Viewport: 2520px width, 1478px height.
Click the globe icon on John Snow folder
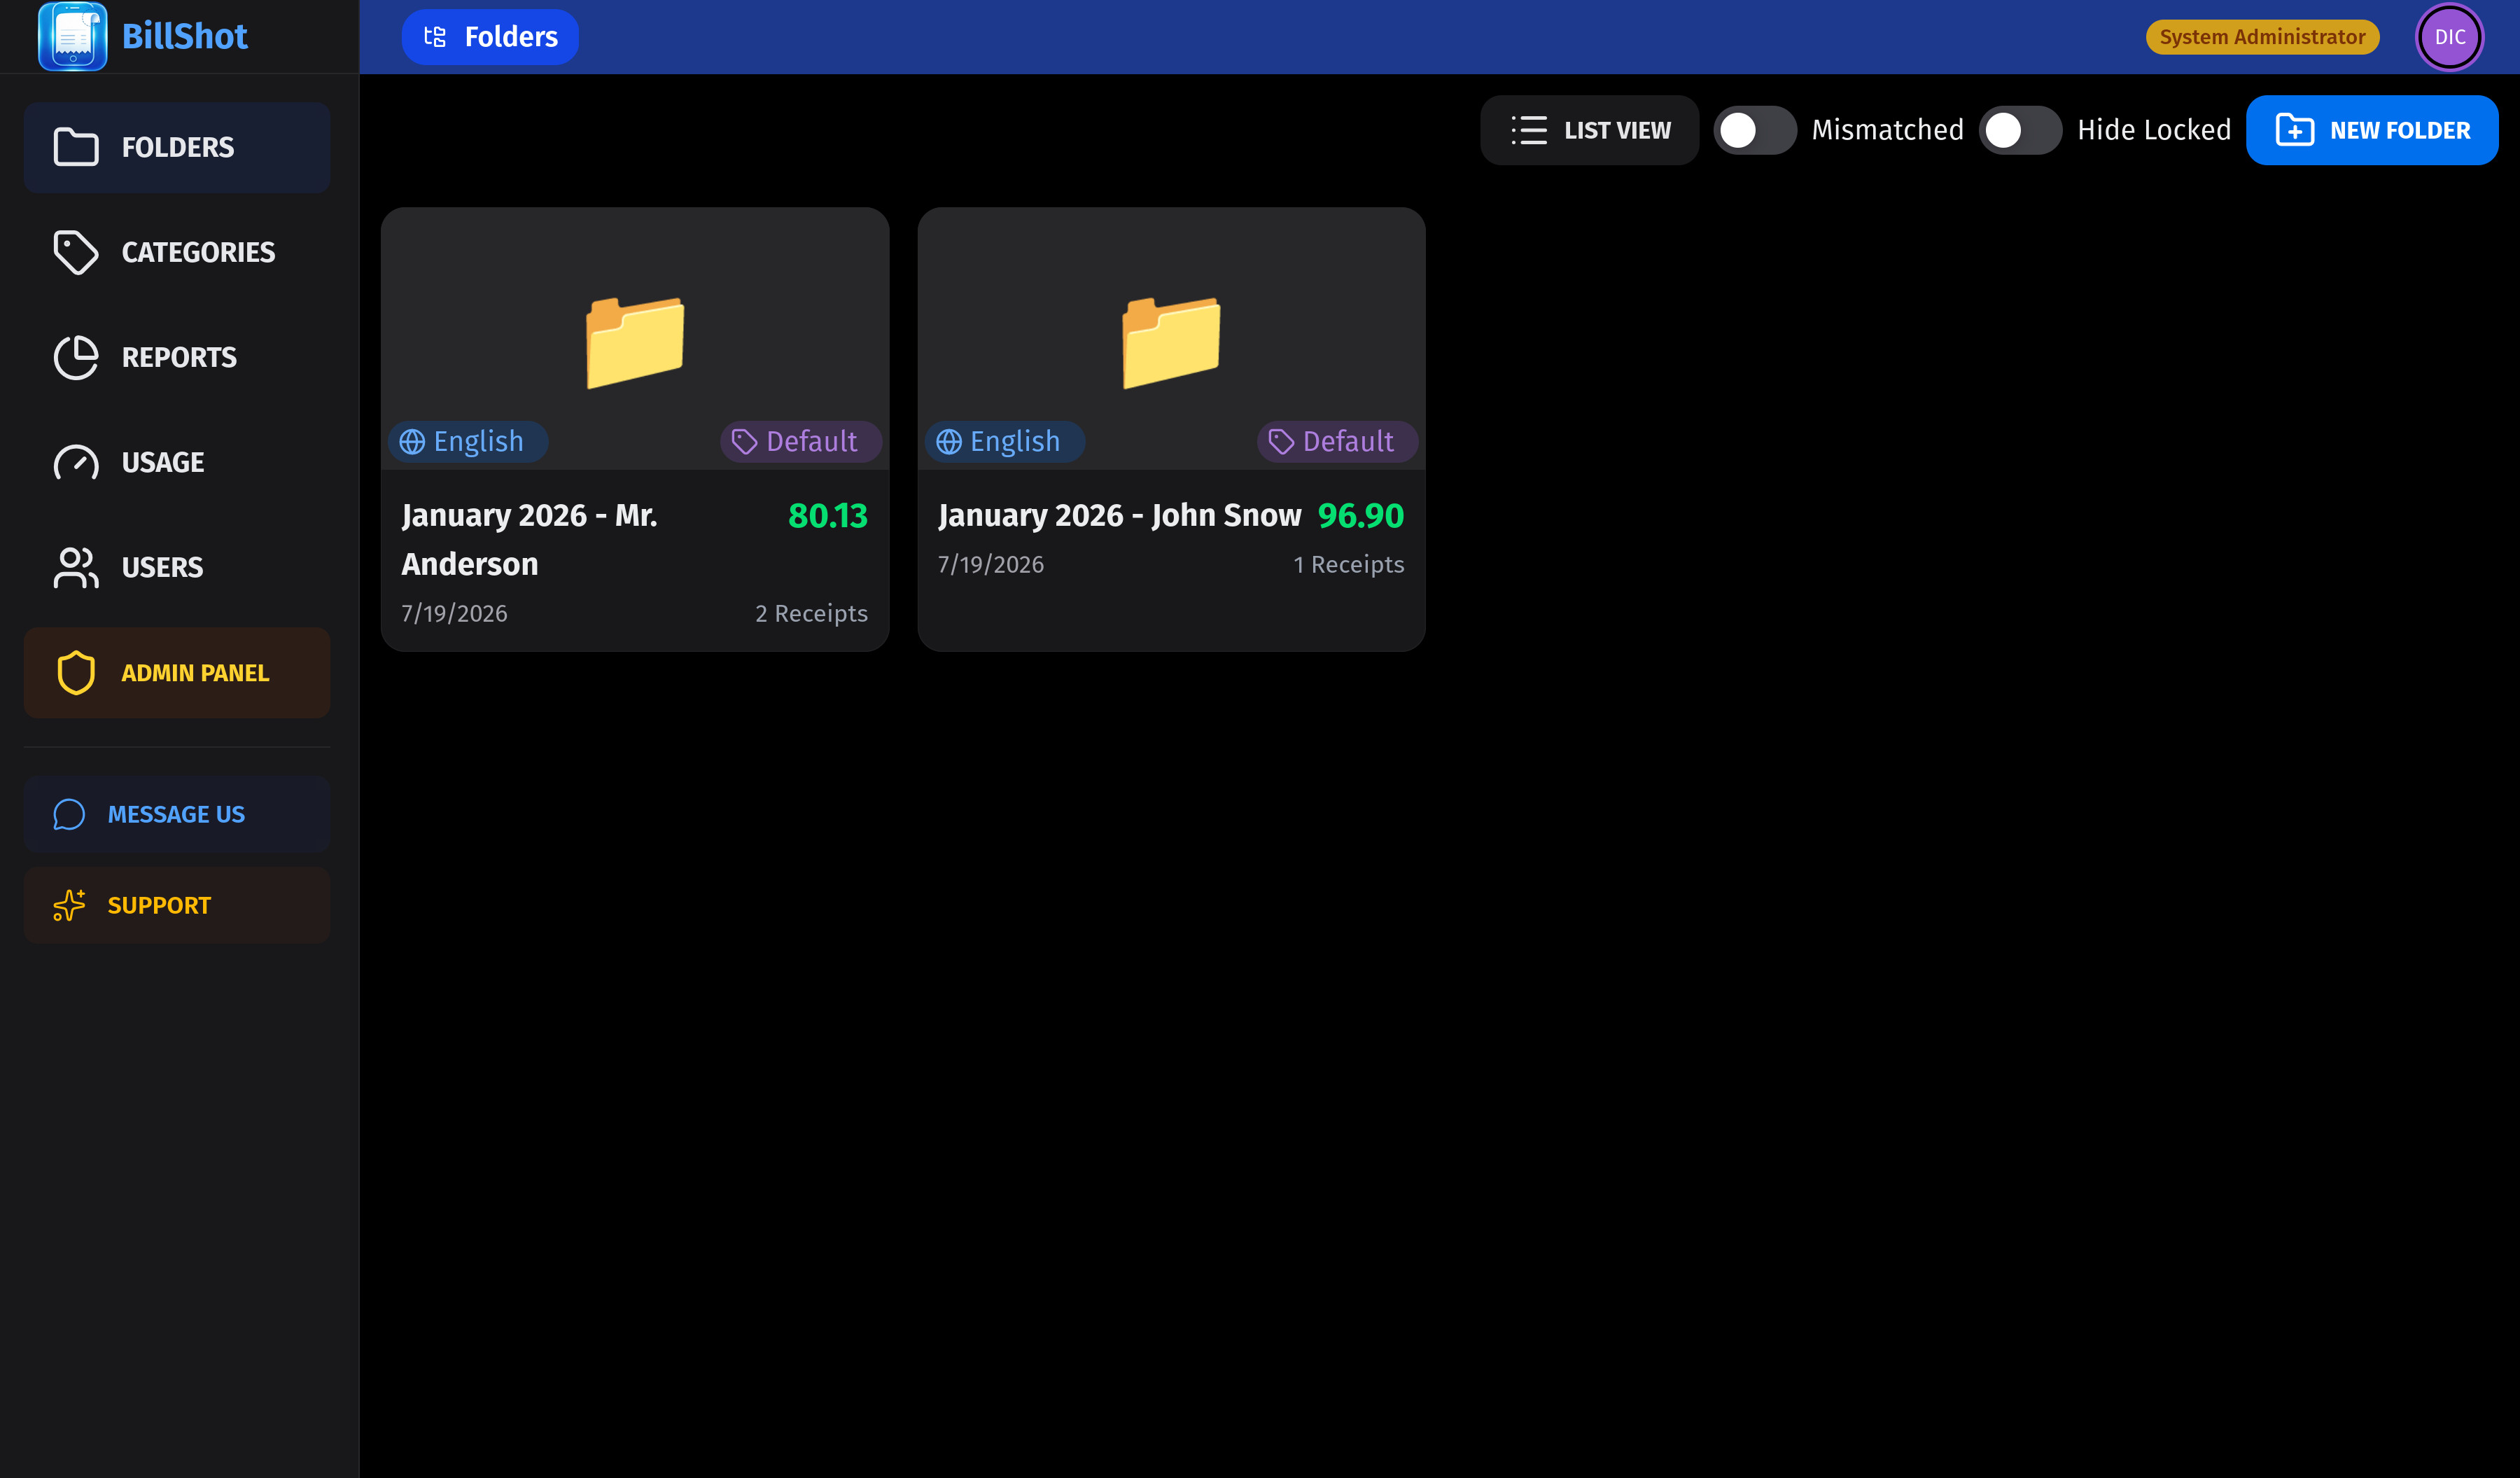(949, 442)
